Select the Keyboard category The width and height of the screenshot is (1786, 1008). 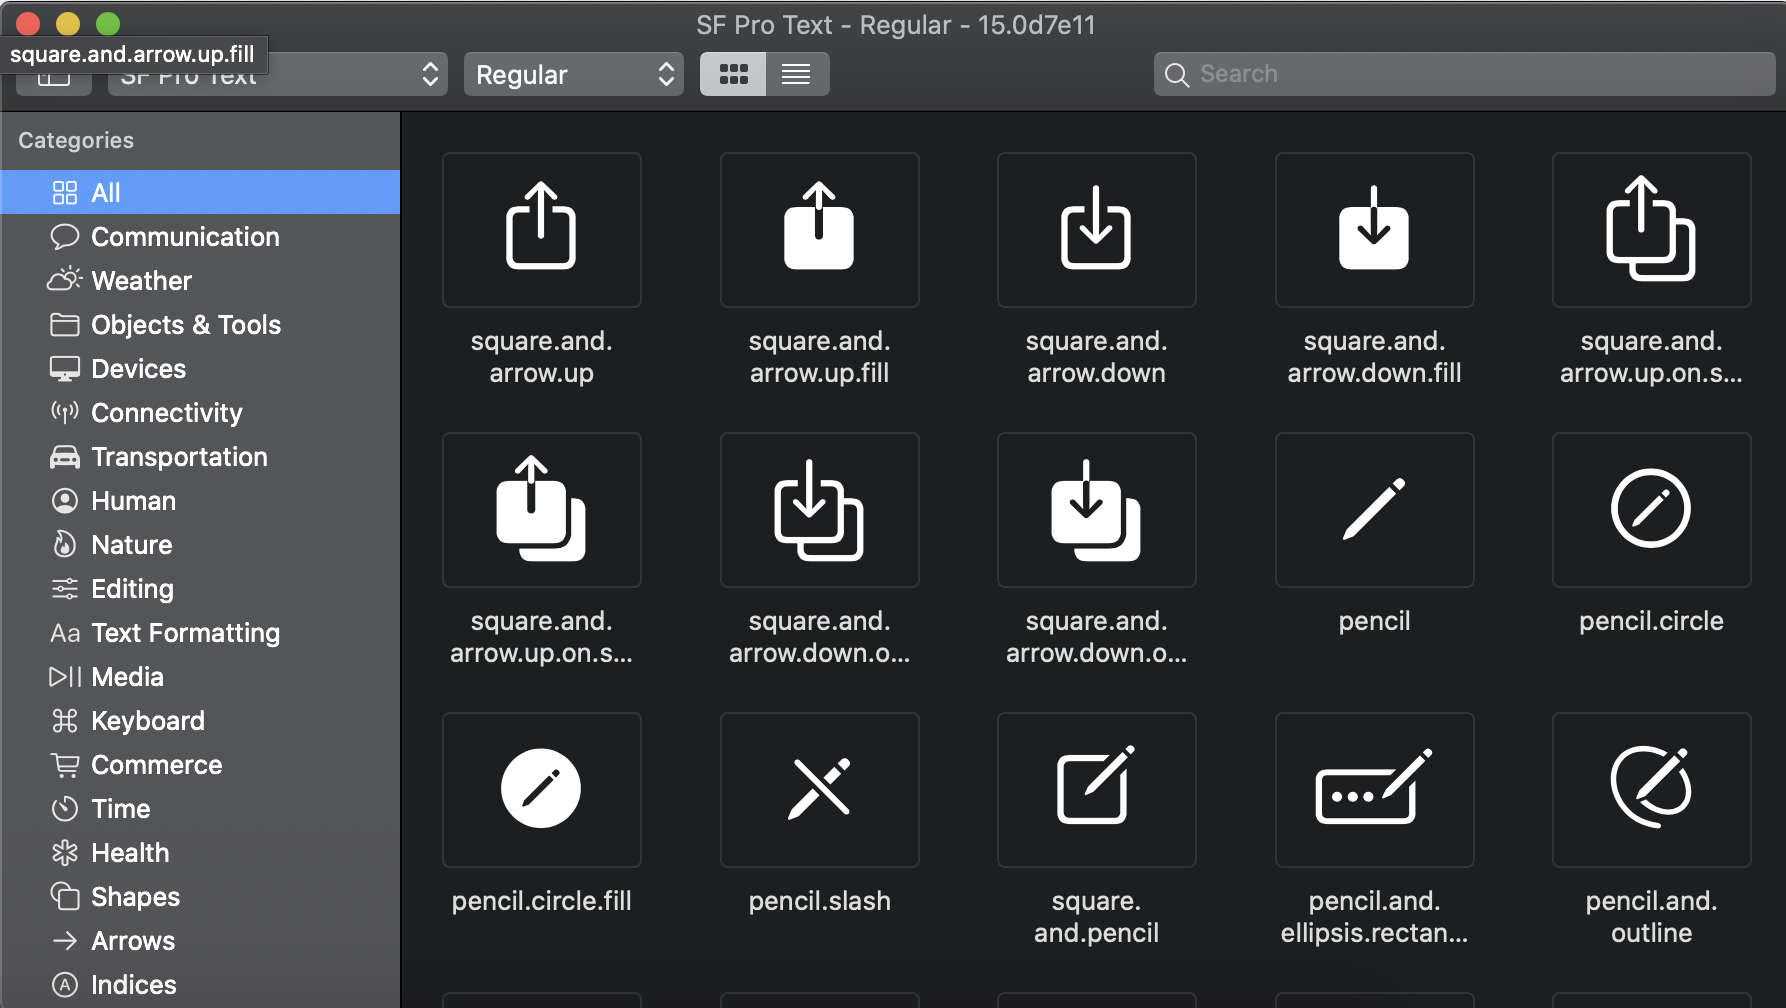tap(200, 720)
